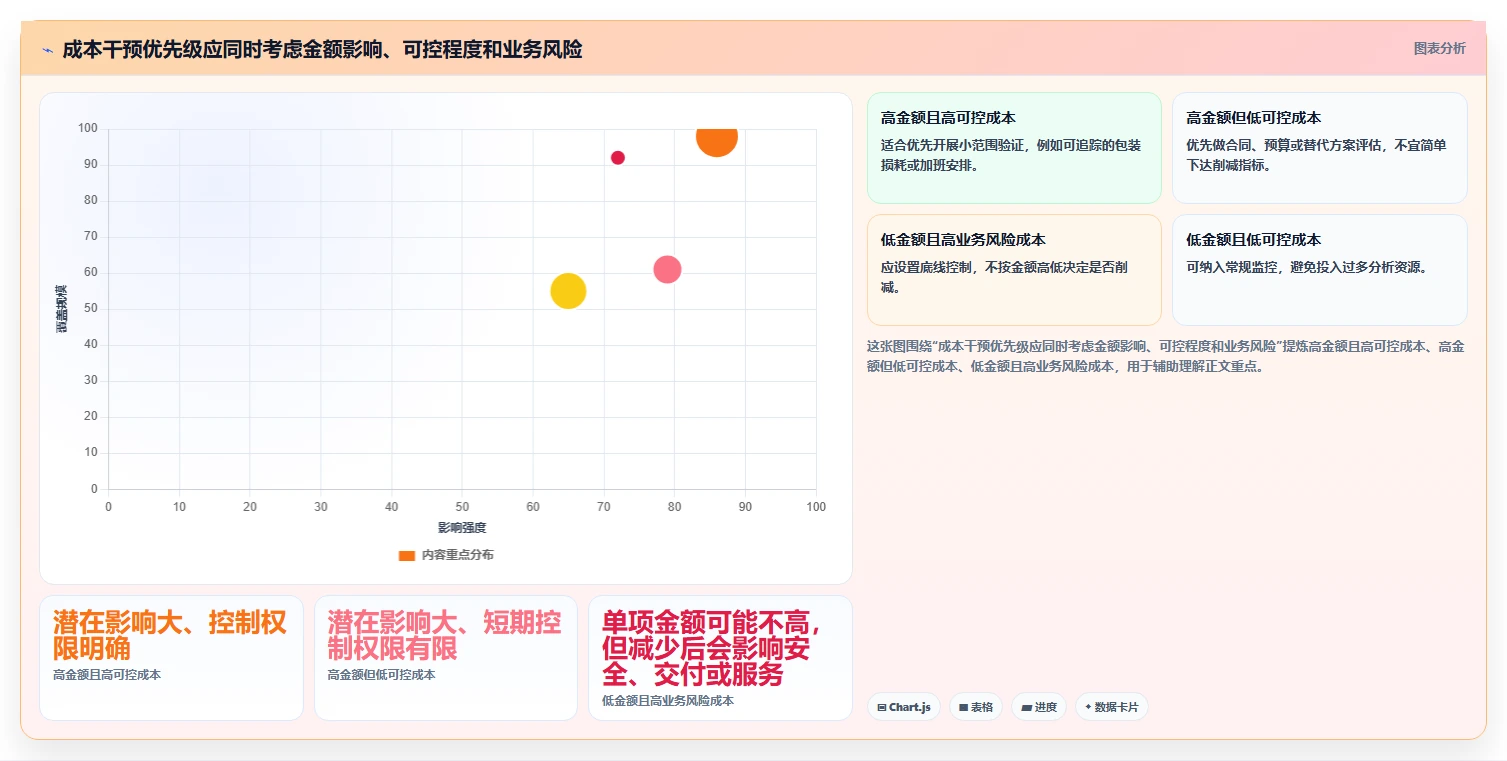Click the text 应设置底线控制
This screenshot has width=1507, height=761.
tap(927, 267)
